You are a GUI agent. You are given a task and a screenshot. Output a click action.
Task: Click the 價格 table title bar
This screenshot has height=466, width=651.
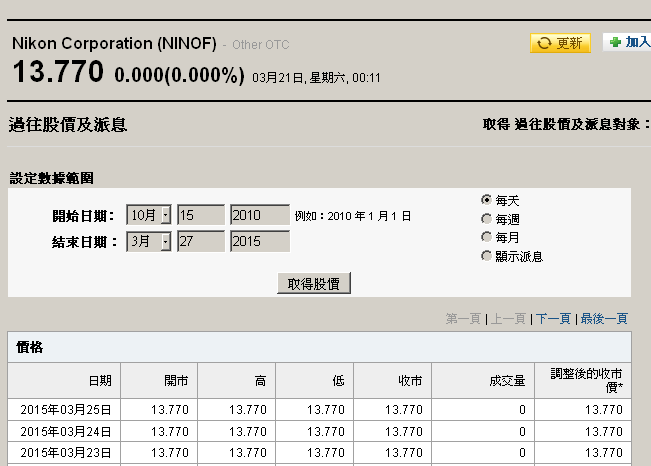tap(320, 347)
